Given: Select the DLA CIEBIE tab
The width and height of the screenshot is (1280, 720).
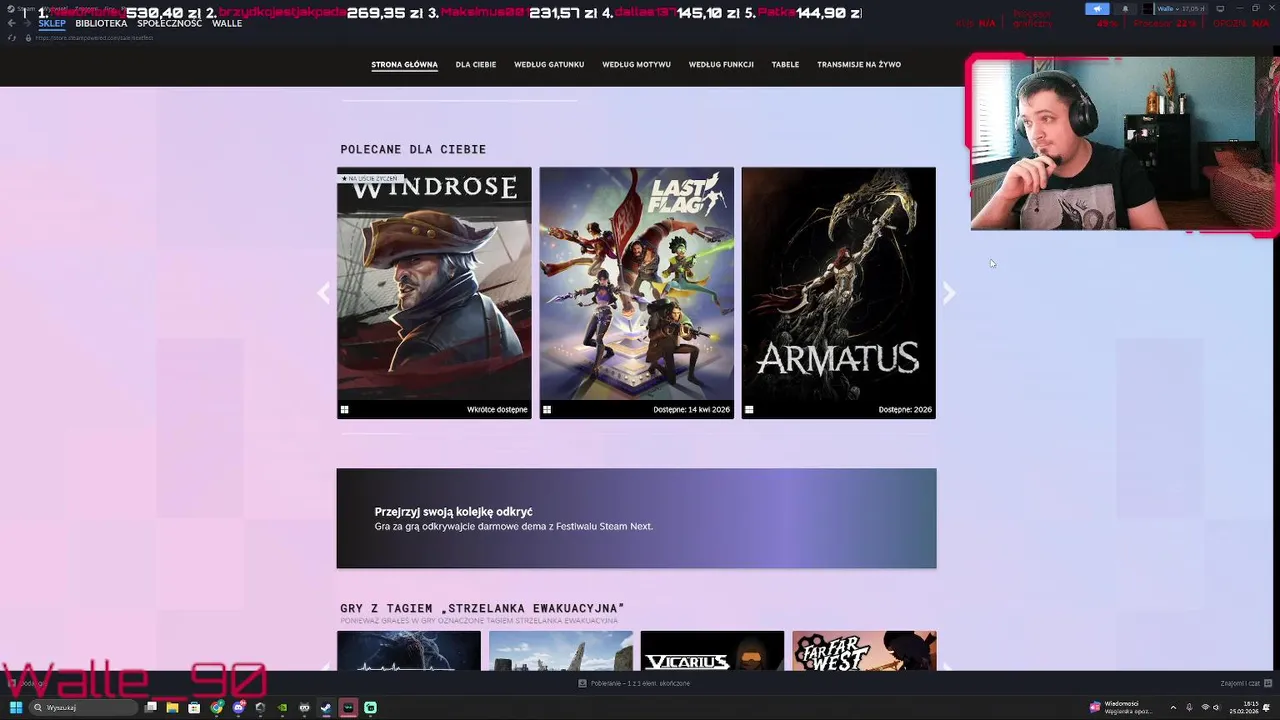Looking at the screenshot, I should pos(476,65).
